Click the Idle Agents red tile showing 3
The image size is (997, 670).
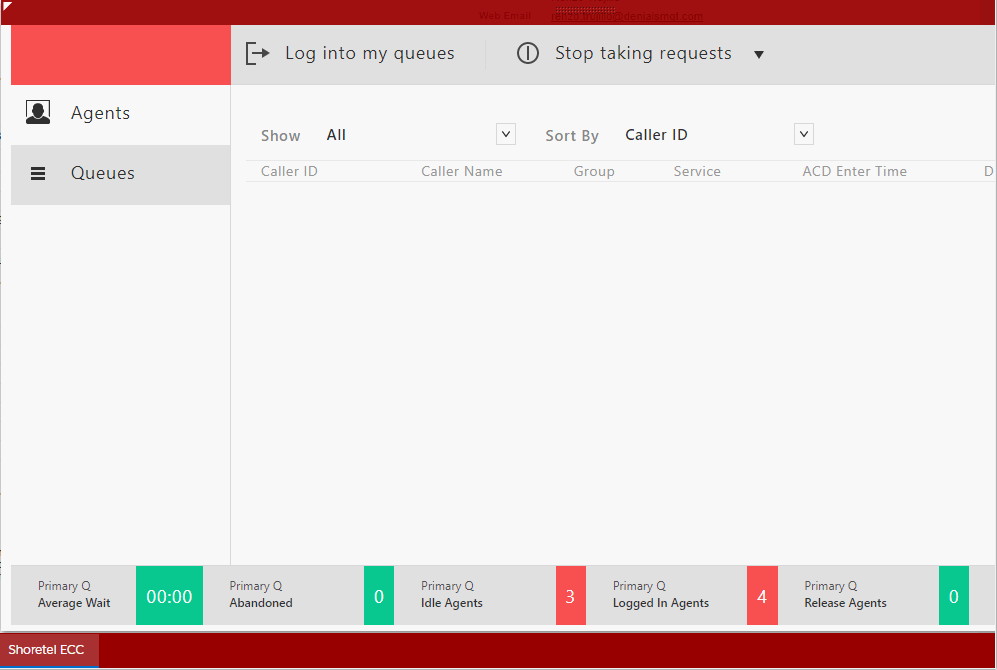(x=570, y=596)
